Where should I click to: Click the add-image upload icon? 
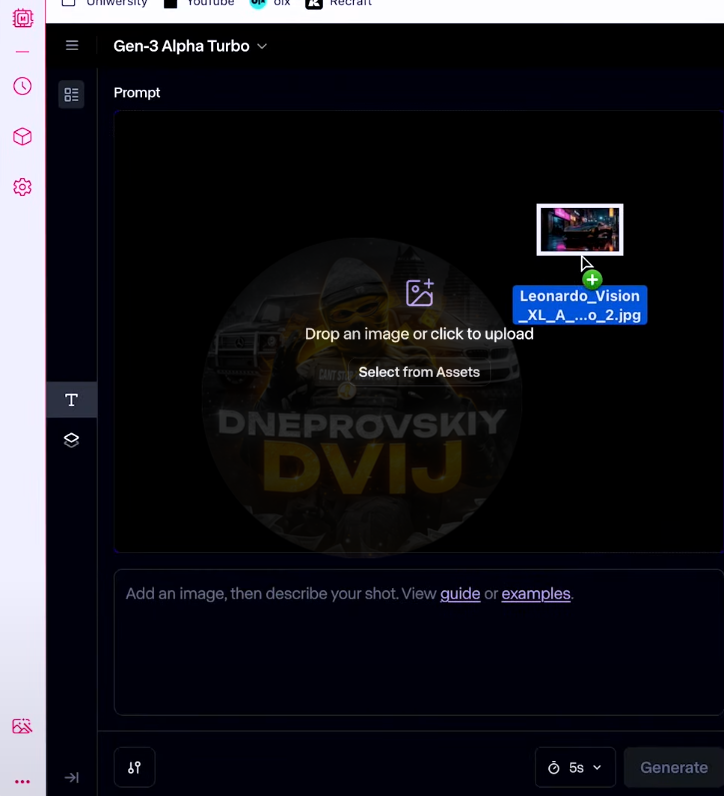coord(420,292)
